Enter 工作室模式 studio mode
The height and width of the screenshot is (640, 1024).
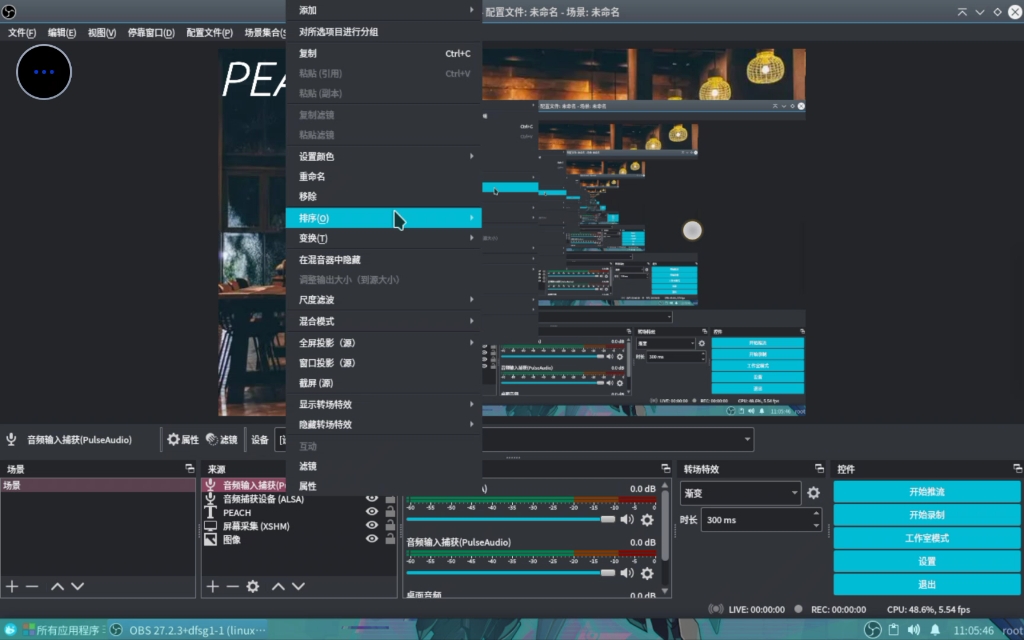925,538
